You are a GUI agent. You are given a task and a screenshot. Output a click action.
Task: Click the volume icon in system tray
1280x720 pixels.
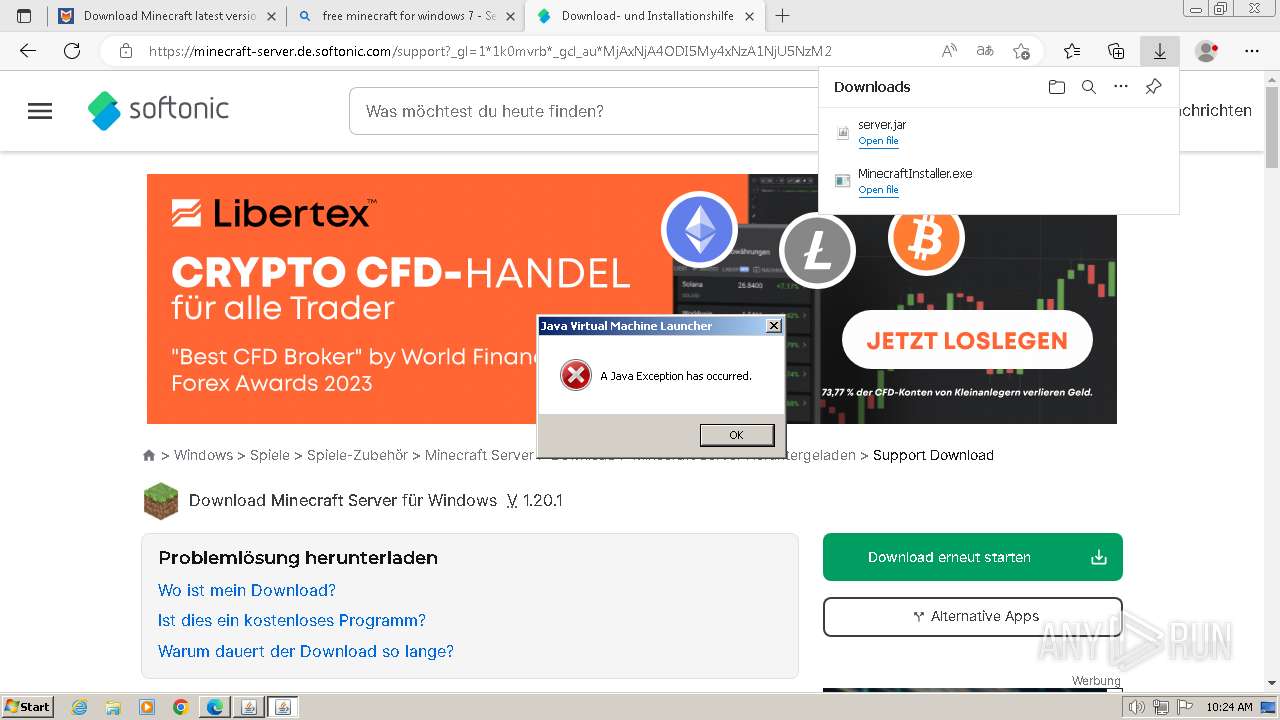(1136, 707)
